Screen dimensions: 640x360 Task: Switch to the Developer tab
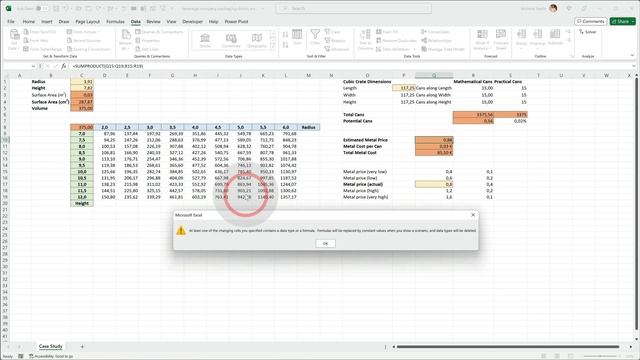pos(193,21)
